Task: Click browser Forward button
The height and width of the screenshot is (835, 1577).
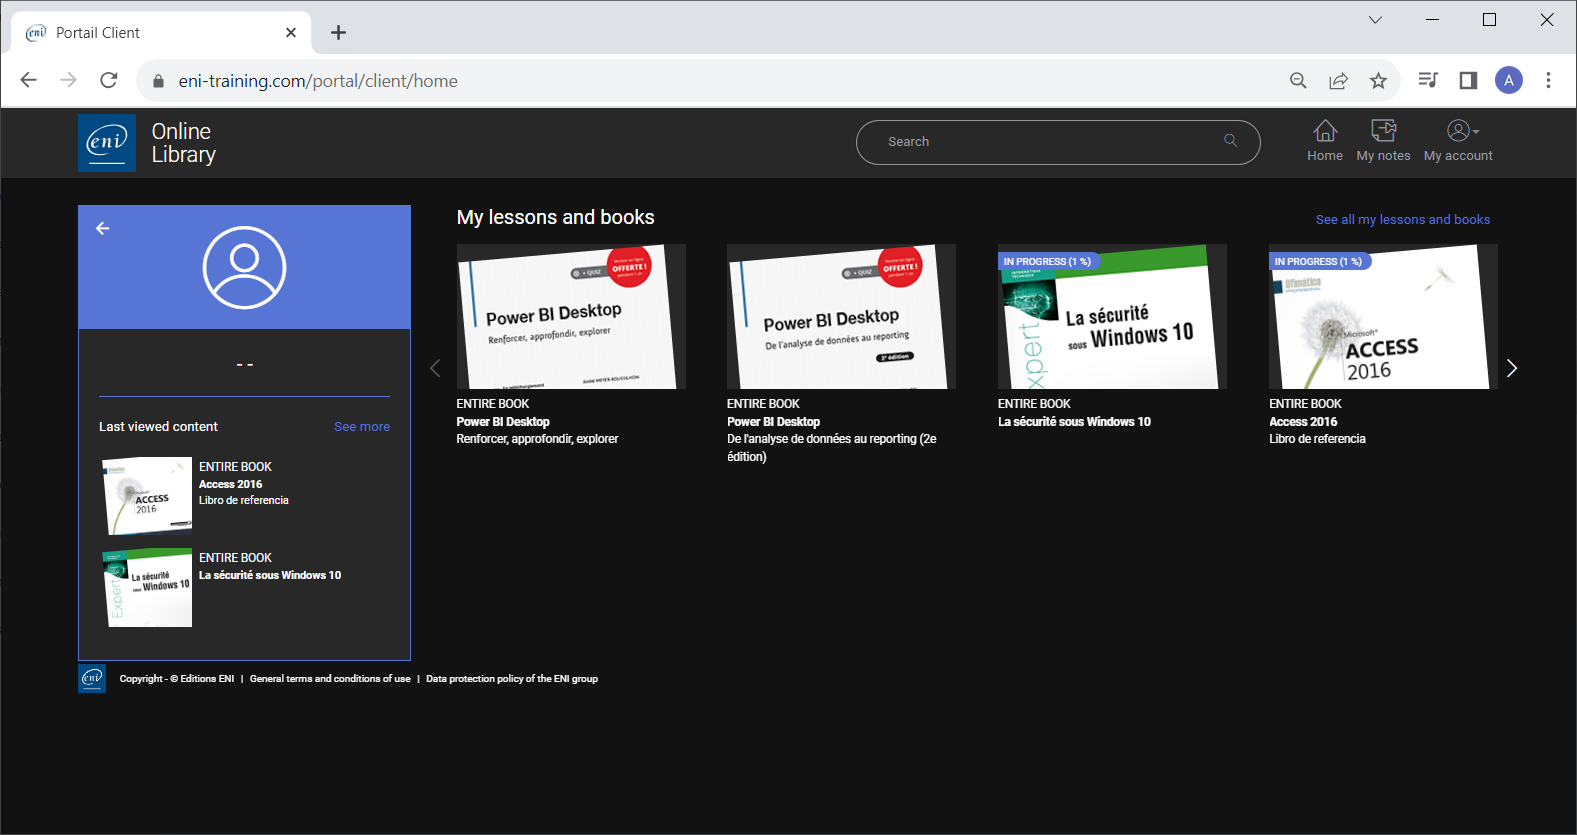Action: 68,80
